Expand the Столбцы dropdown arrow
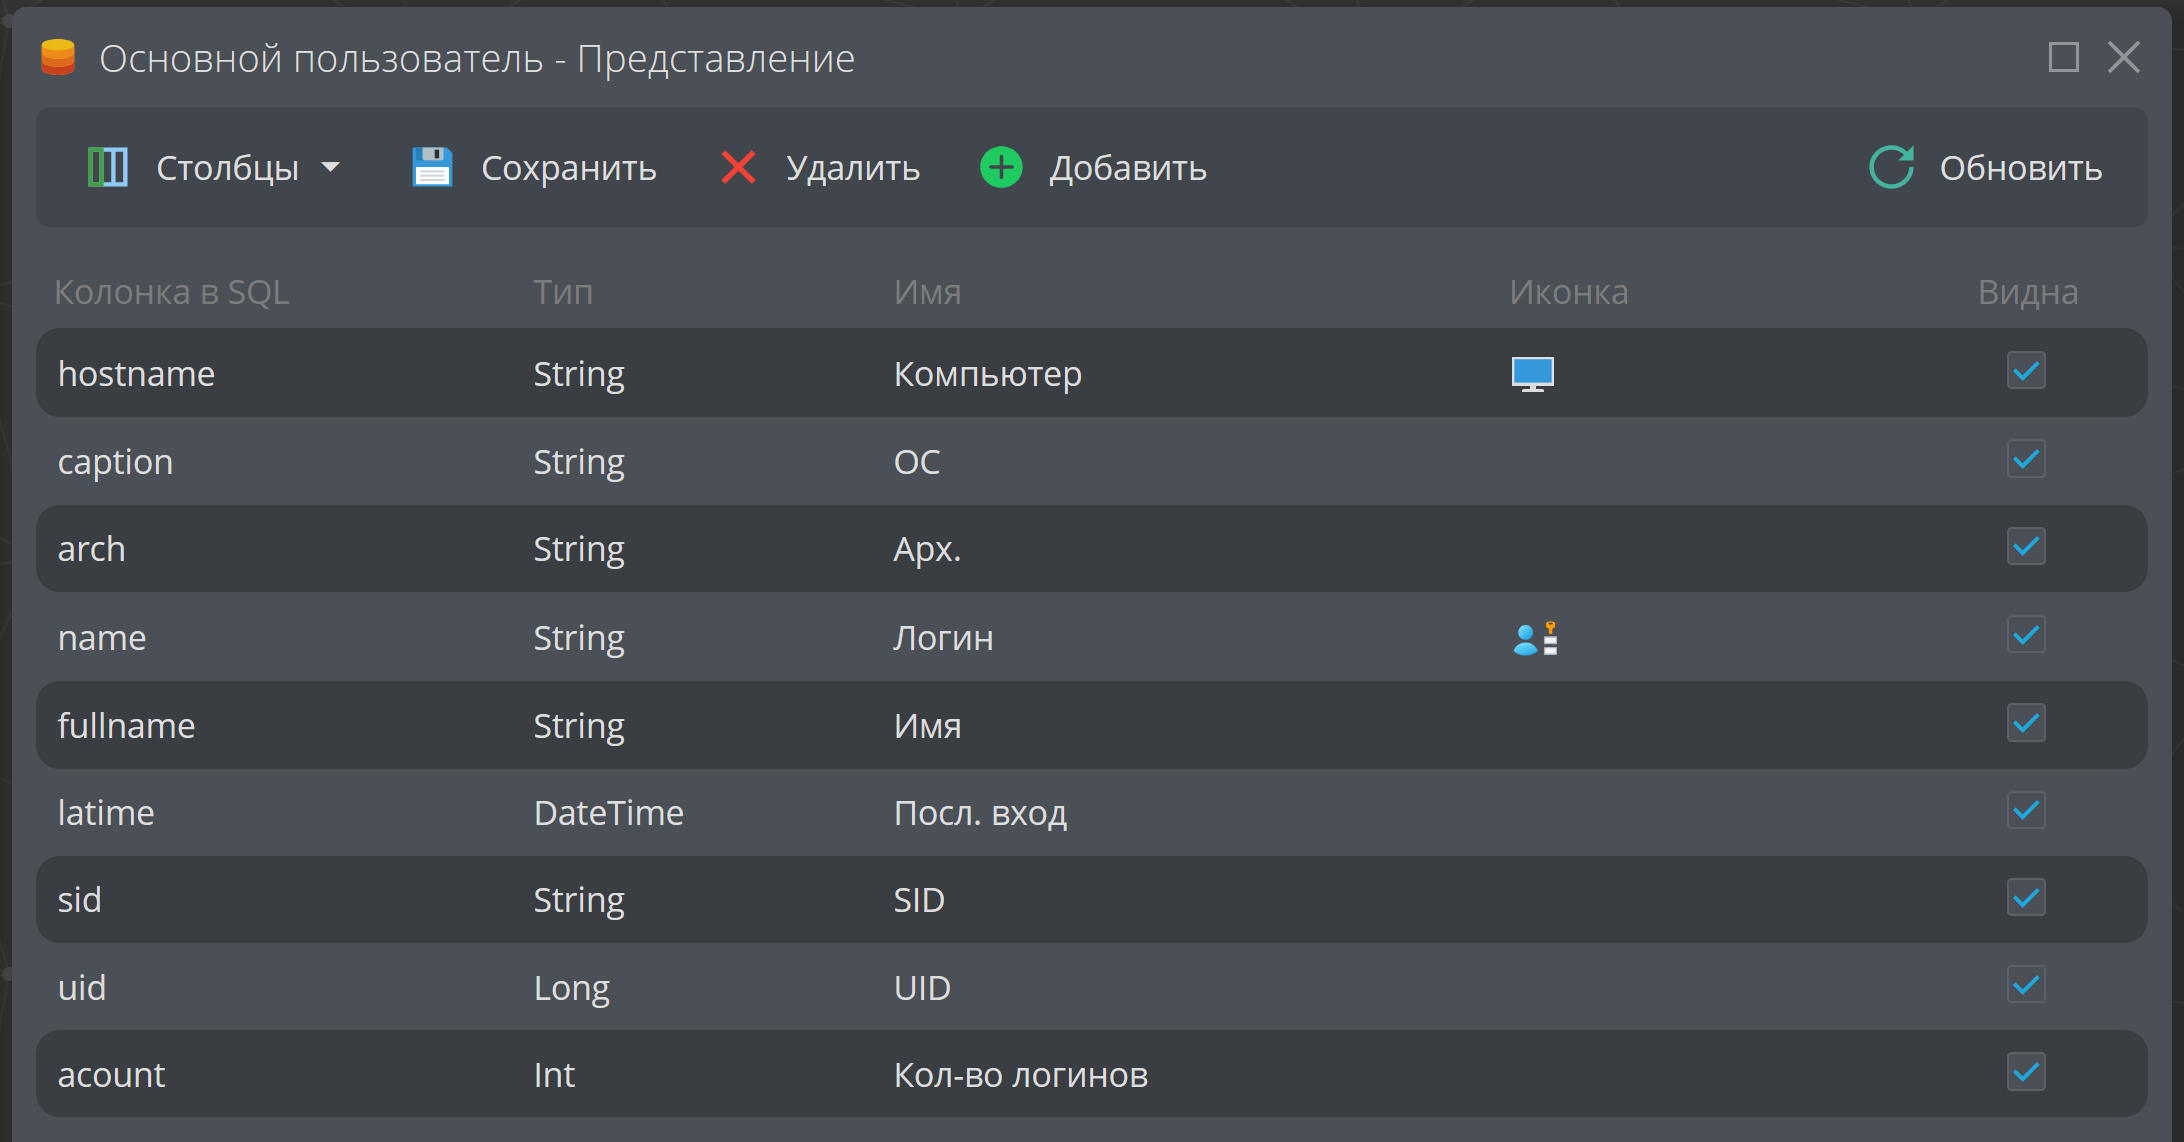2184x1142 pixels. [331, 168]
